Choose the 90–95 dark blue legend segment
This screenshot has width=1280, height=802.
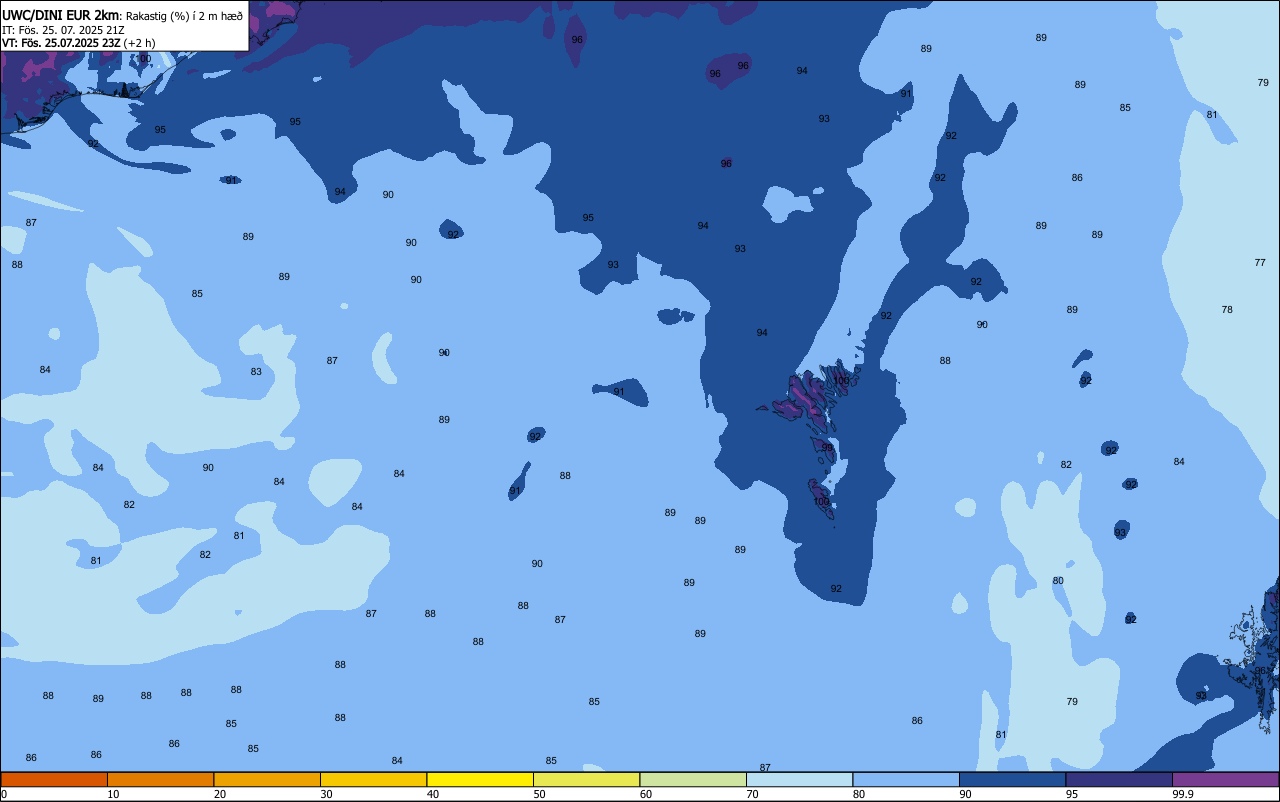pos(1012,779)
